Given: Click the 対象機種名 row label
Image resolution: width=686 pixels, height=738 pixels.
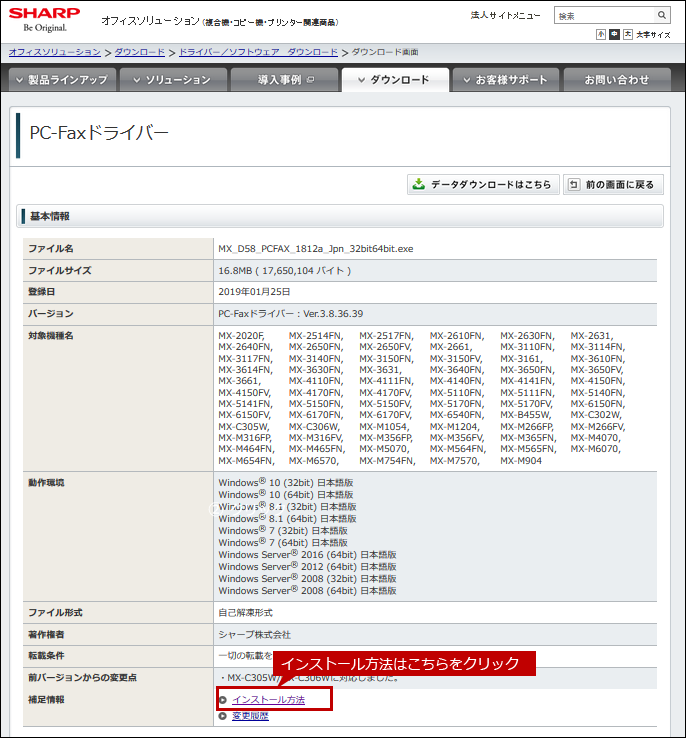Looking at the screenshot, I should coord(50,336).
